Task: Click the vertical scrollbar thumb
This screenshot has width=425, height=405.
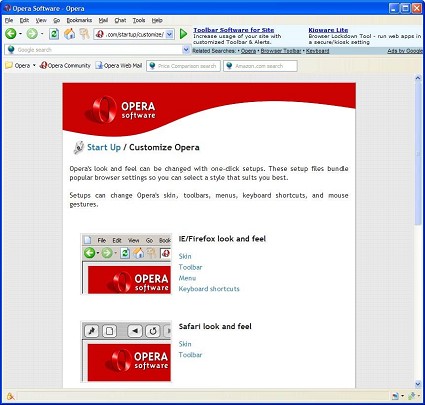Action: click(x=418, y=153)
